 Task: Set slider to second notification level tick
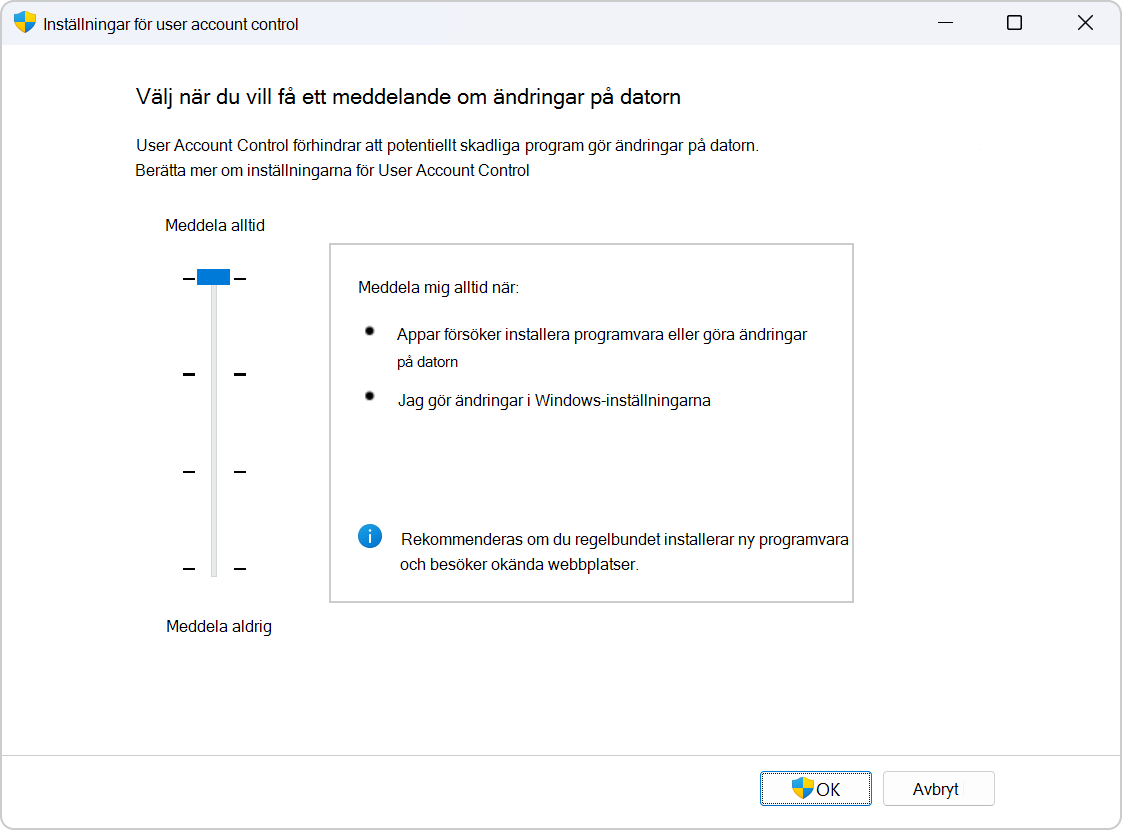click(214, 374)
